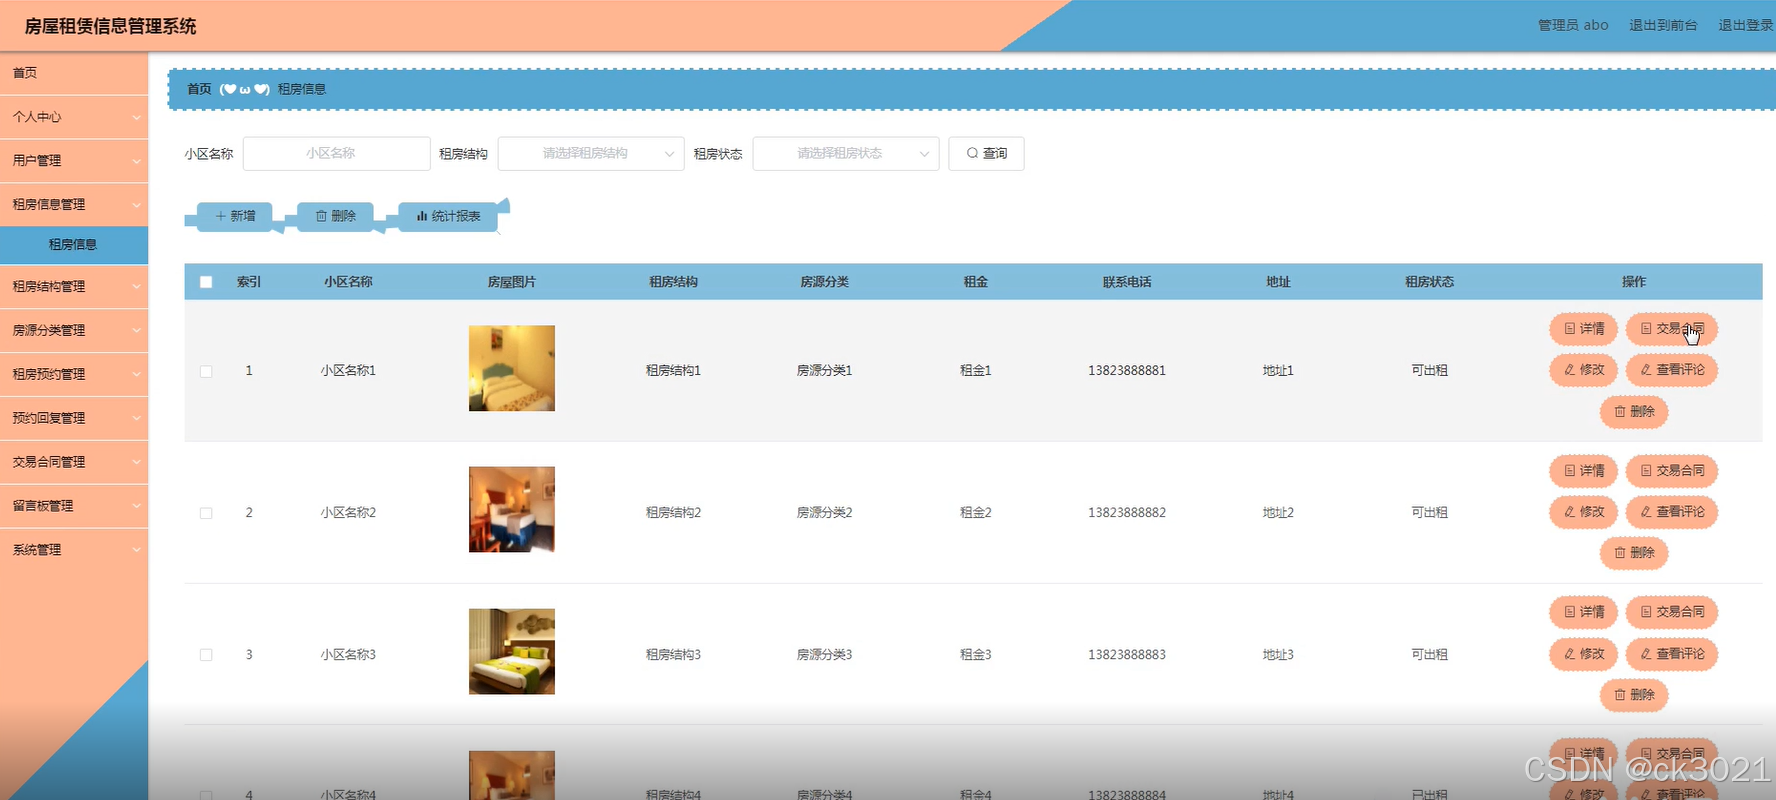Image resolution: width=1776 pixels, height=800 pixels.
Task: Expand 交易合同管理 sidebar menu
Action: pyautogui.click(x=74, y=463)
